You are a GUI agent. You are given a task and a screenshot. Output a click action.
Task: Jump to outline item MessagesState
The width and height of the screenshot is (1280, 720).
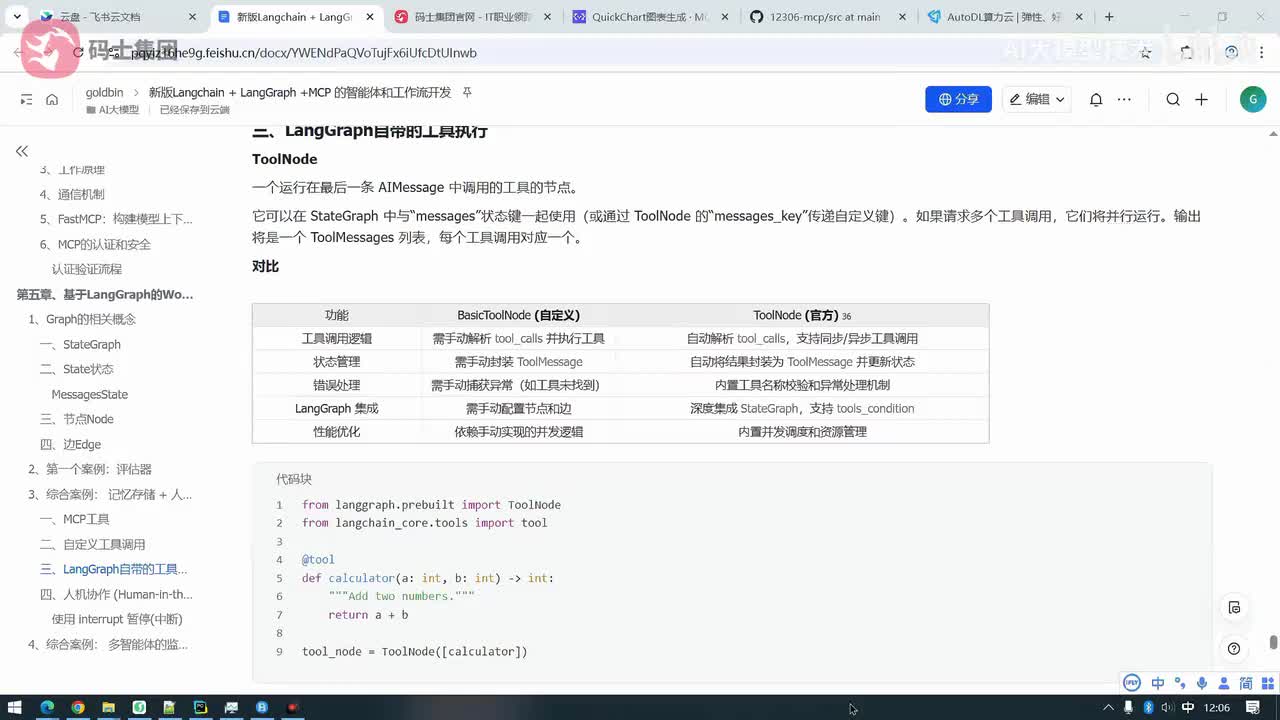point(90,394)
